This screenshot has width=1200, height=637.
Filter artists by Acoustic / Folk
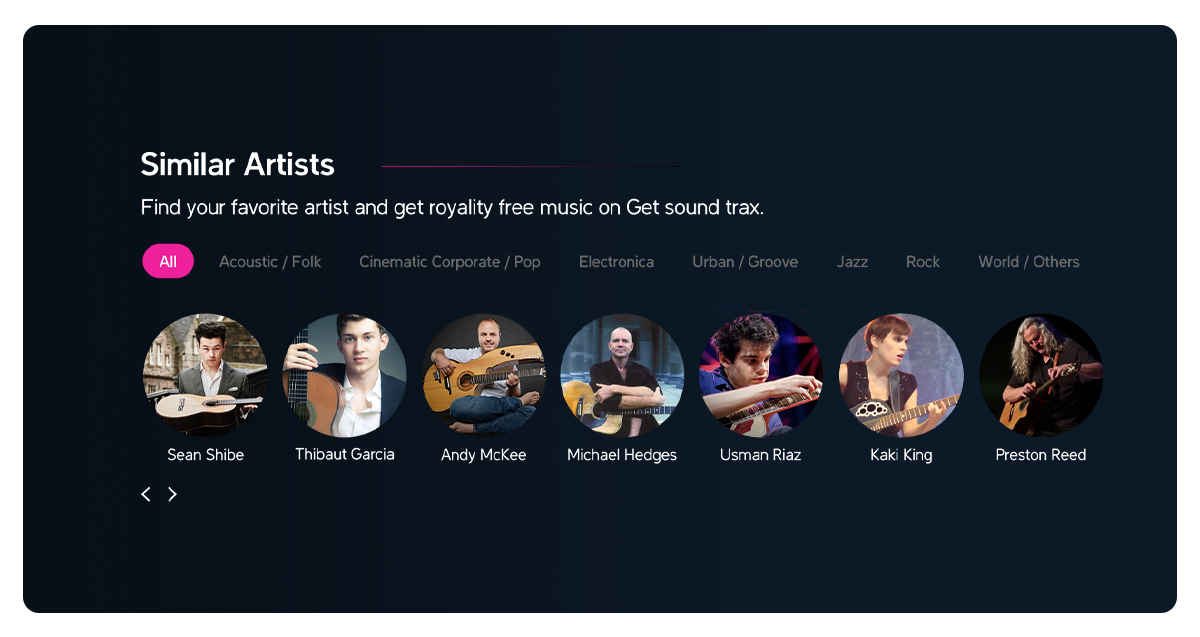270,261
